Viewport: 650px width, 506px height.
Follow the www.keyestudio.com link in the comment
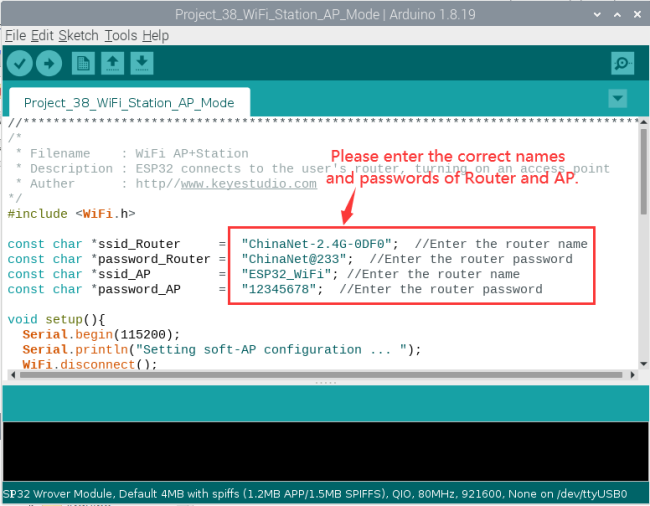(x=249, y=184)
